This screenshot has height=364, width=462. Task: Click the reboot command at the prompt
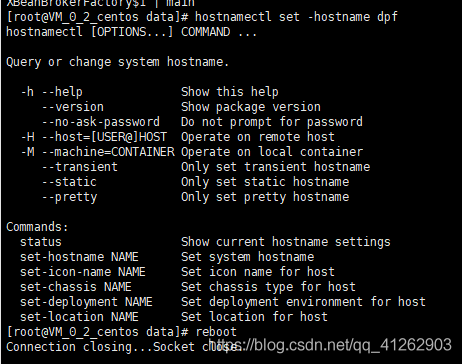tap(216, 332)
